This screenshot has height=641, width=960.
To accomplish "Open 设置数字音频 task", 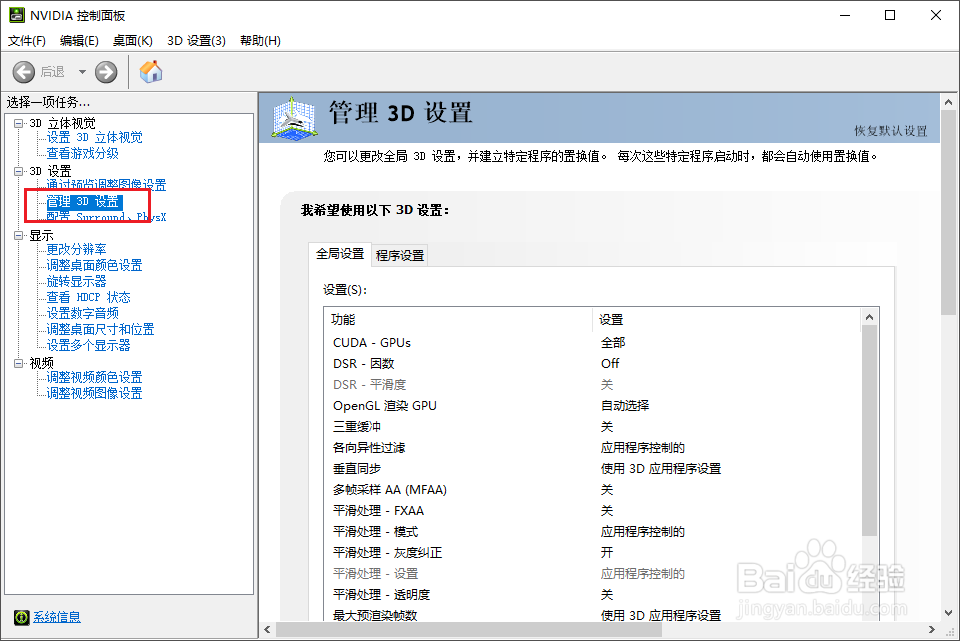I will tap(83, 313).
